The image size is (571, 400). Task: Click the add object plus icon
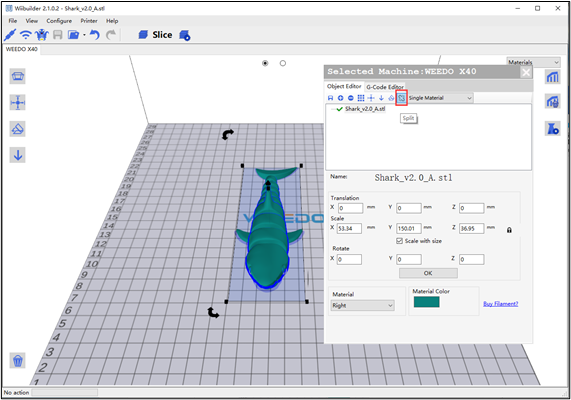tap(340, 98)
